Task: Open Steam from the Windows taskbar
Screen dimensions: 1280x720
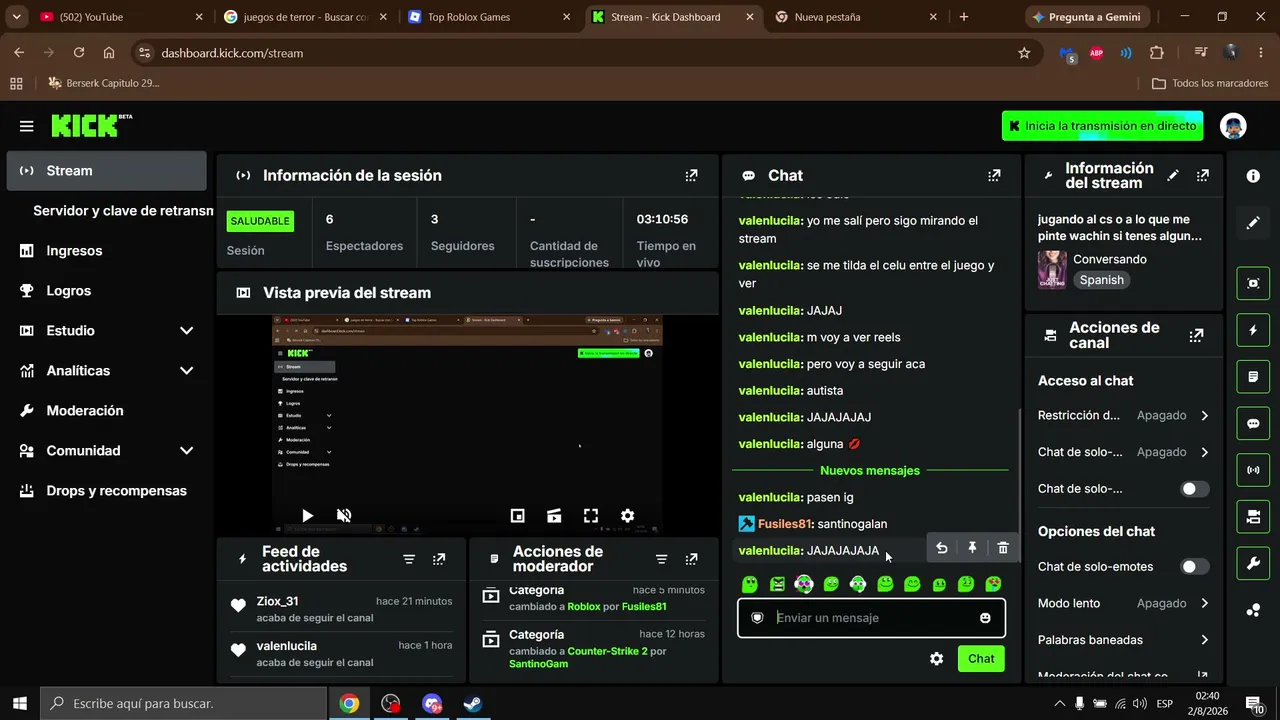Action: [473, 704]
